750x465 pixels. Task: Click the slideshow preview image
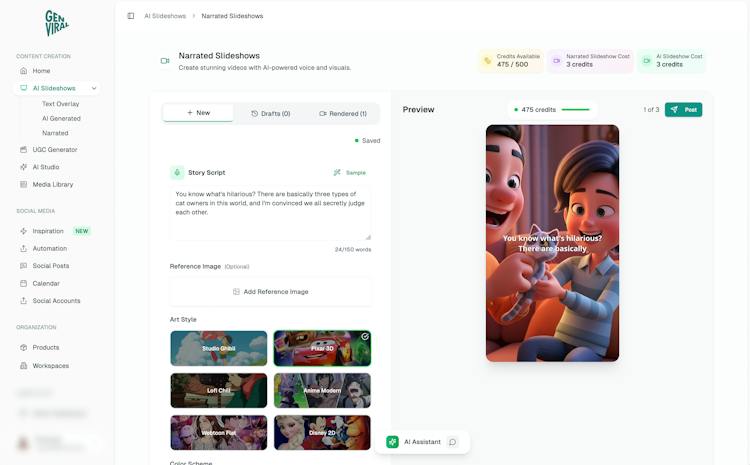click(552, 243)
